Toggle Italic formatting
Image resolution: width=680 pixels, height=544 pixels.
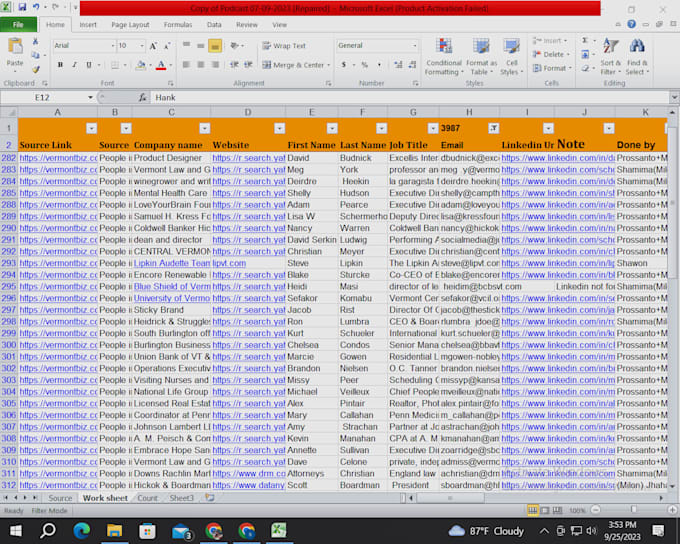pyautogui.click(x=74, y=65)
